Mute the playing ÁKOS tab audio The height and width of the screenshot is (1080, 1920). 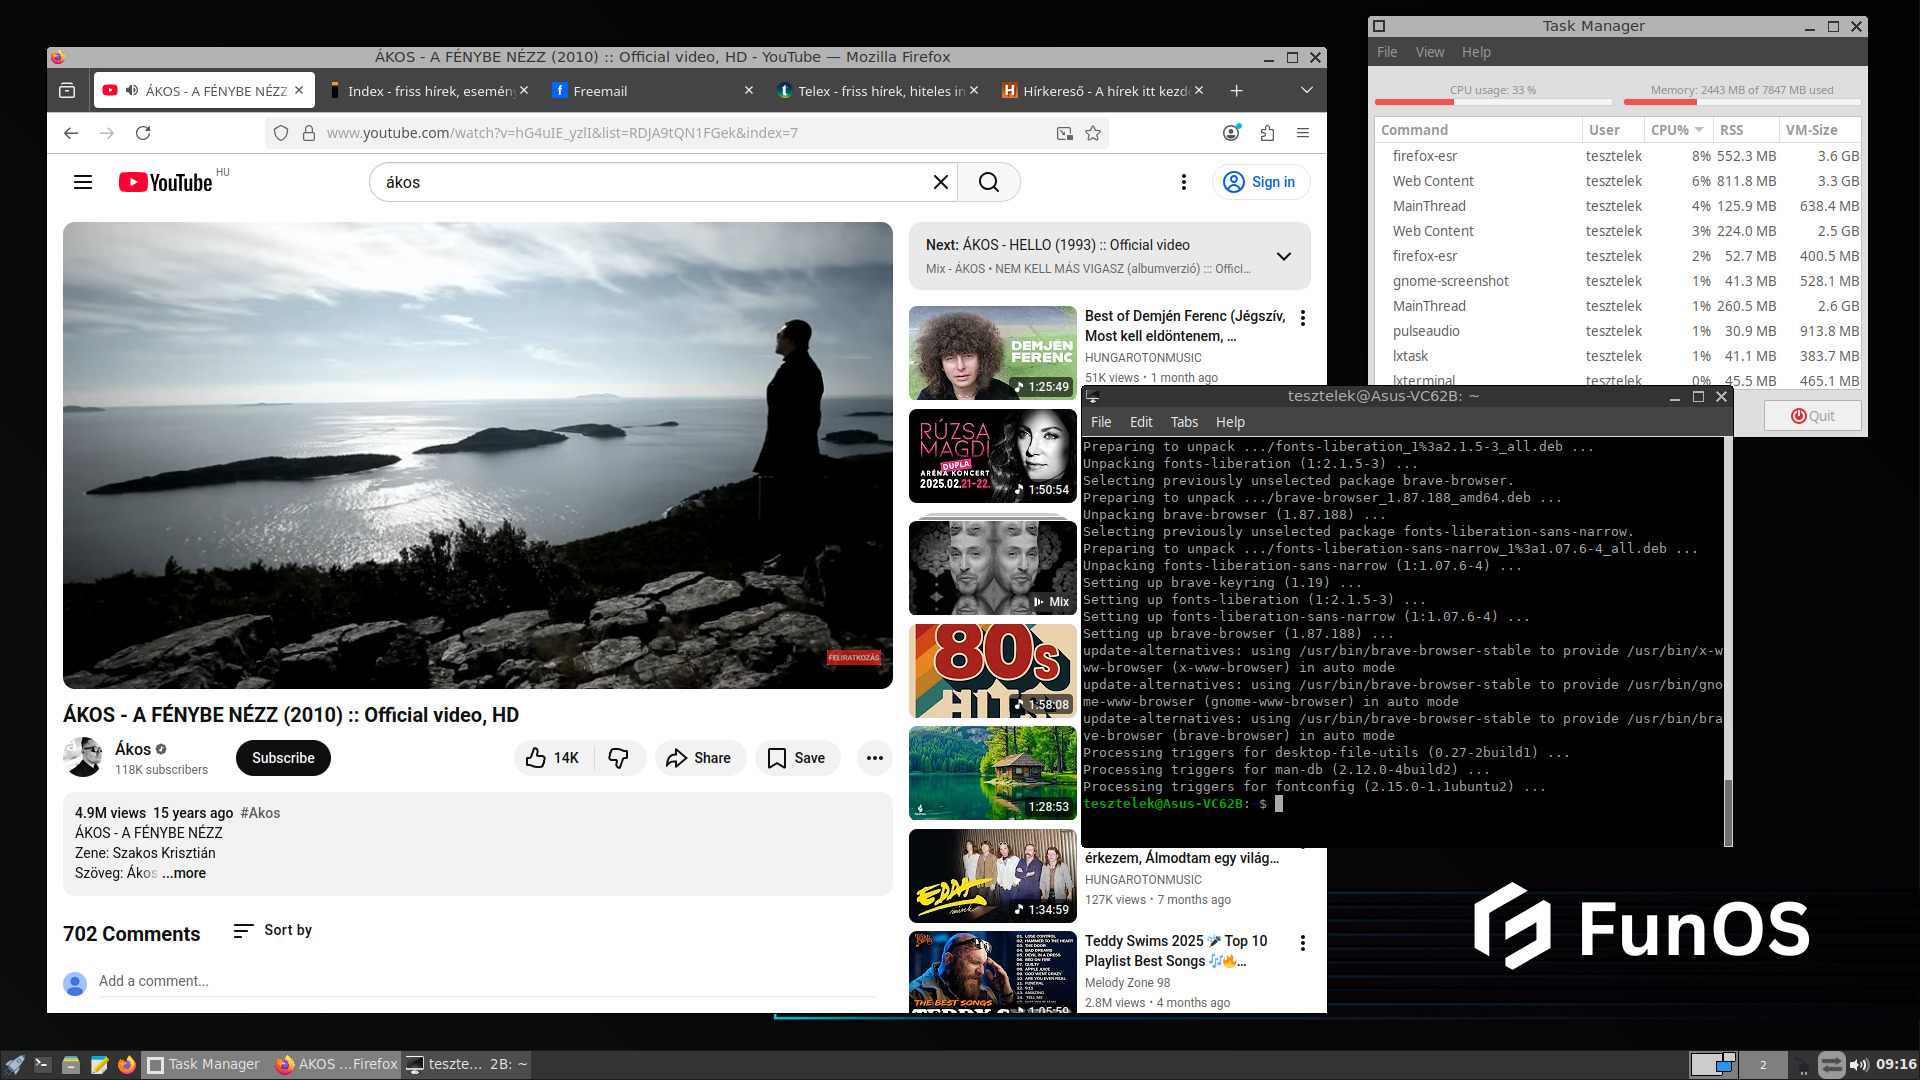coord(132,91)
